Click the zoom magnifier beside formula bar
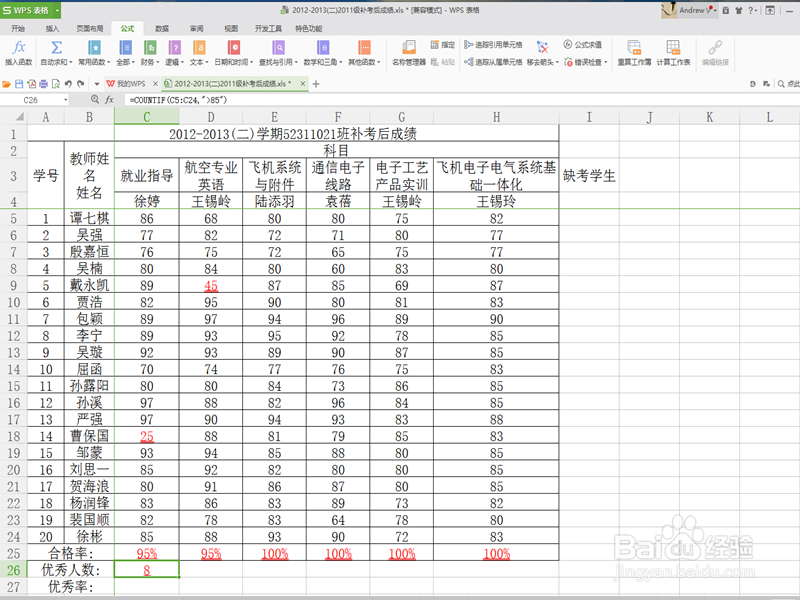 click(94, 99)
